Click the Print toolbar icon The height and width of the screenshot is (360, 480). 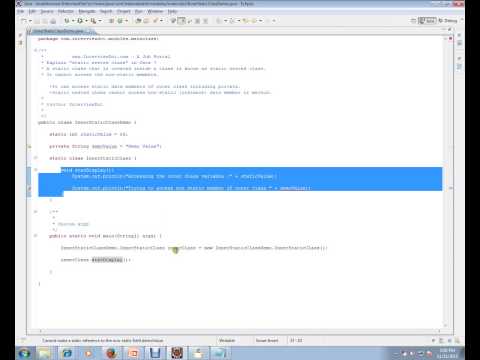point(53,21)
